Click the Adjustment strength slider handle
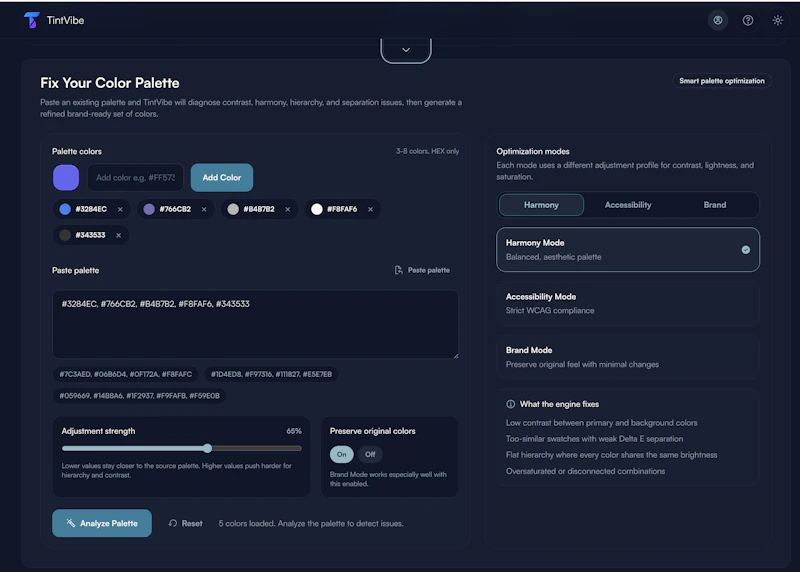800x572 pixels. click(x=207, y=448)
